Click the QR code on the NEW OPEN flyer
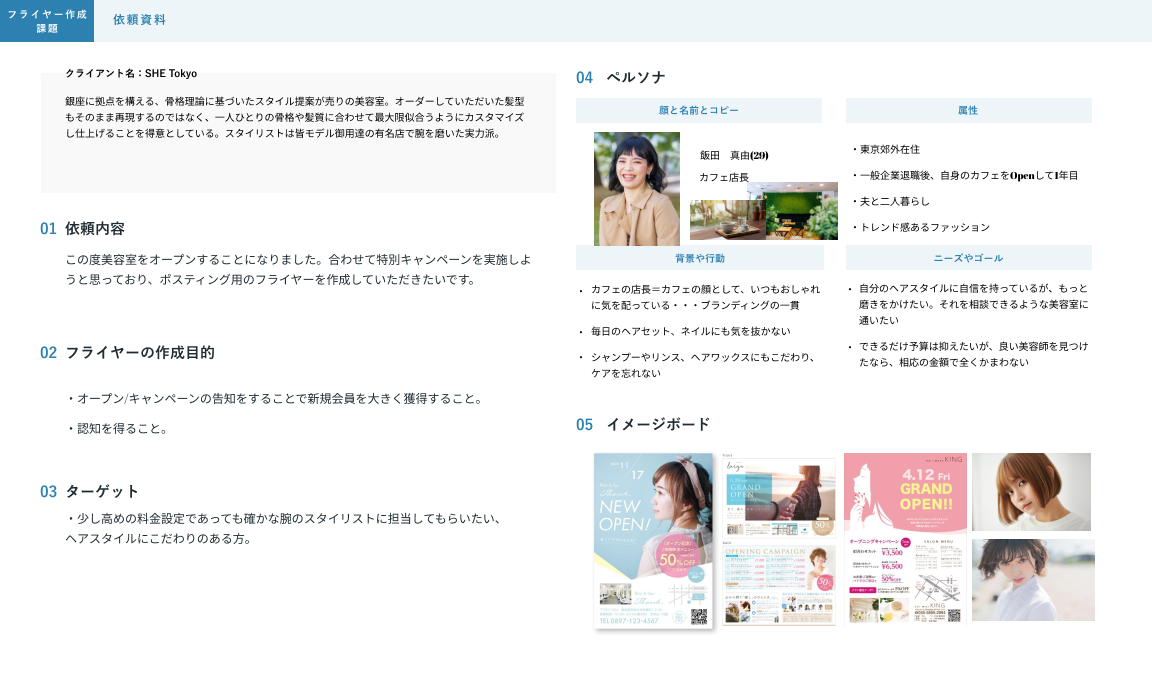Viewport: 1152px width, 700px height. tap(699, 616)
